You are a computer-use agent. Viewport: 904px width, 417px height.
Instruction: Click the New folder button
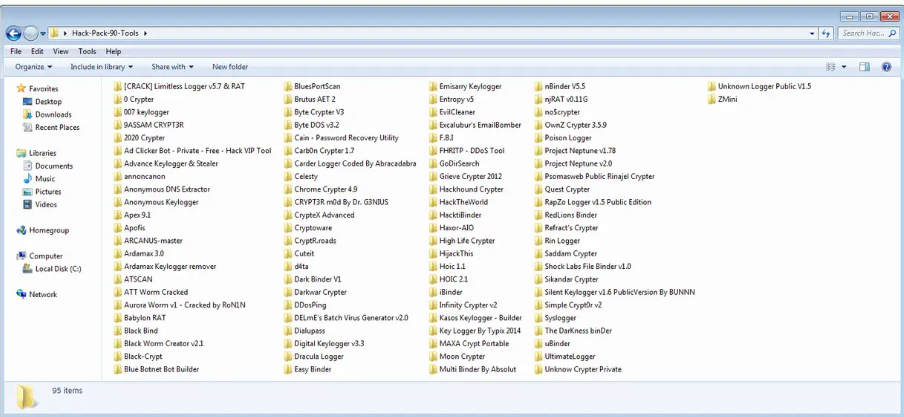tap(230, 67)
